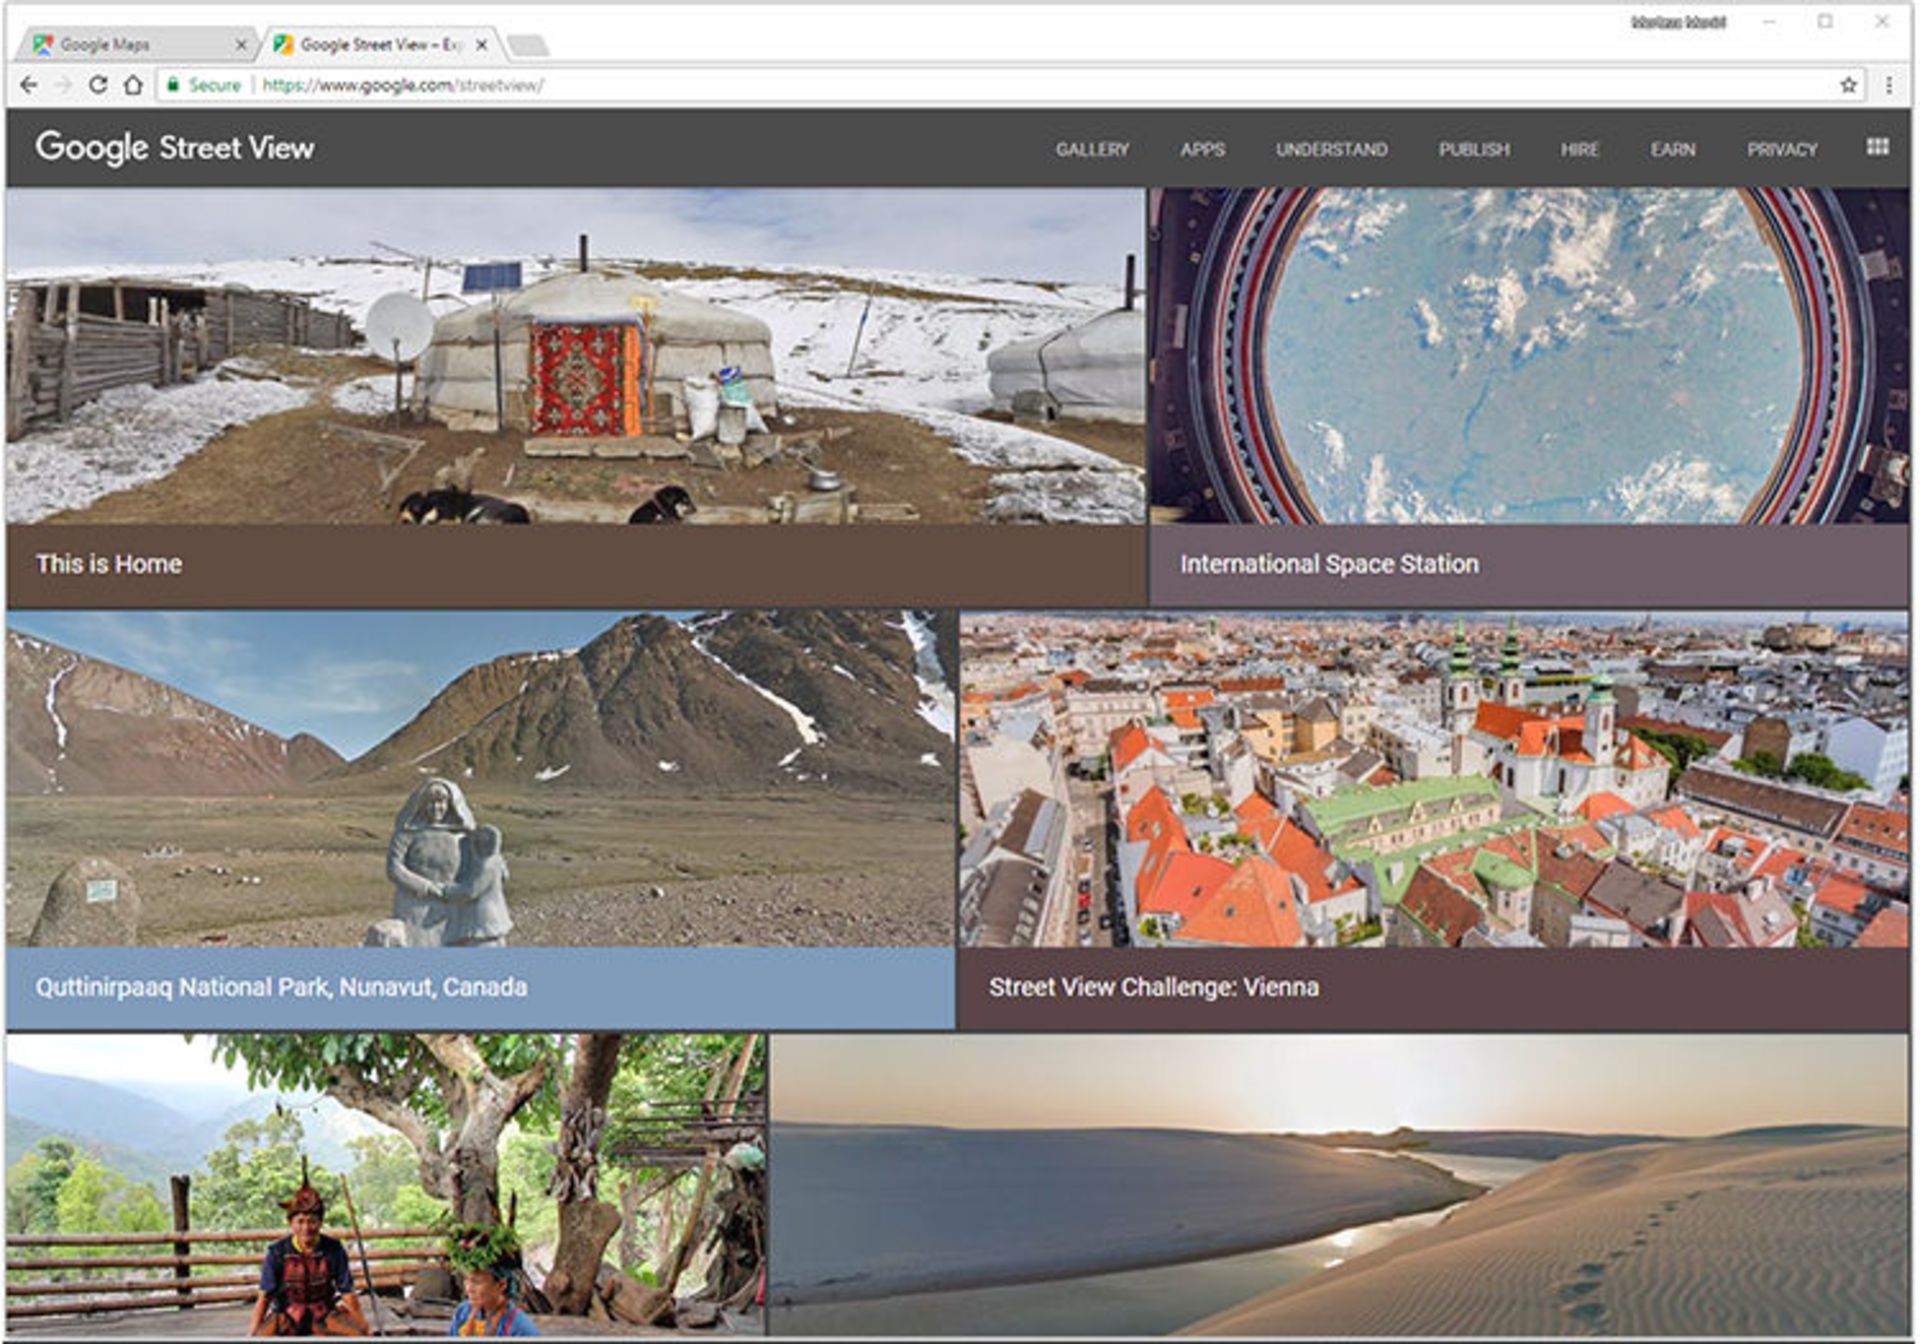Close the Google Street View tab
Viewport: 1920px width, 1344px height.
click(x=481, y=44)
